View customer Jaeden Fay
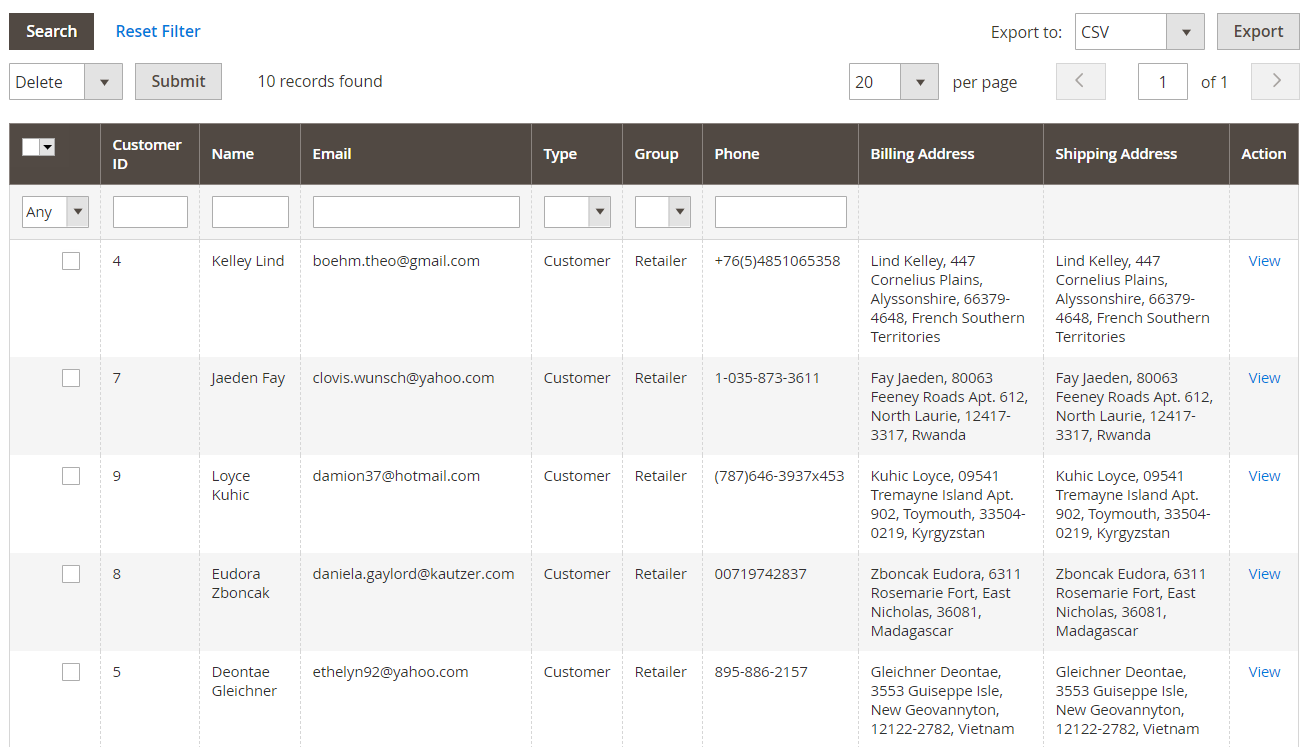 click(1264, 378)
